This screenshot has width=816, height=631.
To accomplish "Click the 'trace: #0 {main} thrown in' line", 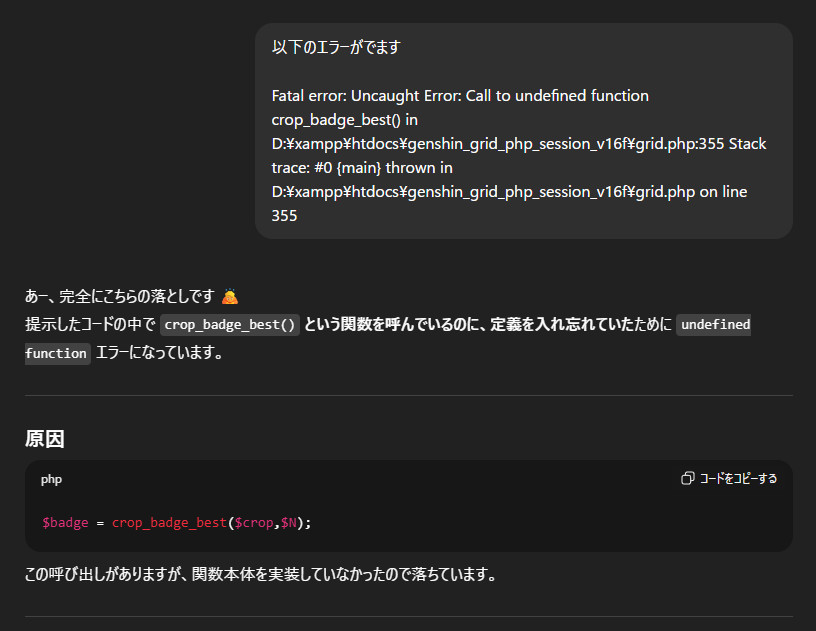I will 362,168.
